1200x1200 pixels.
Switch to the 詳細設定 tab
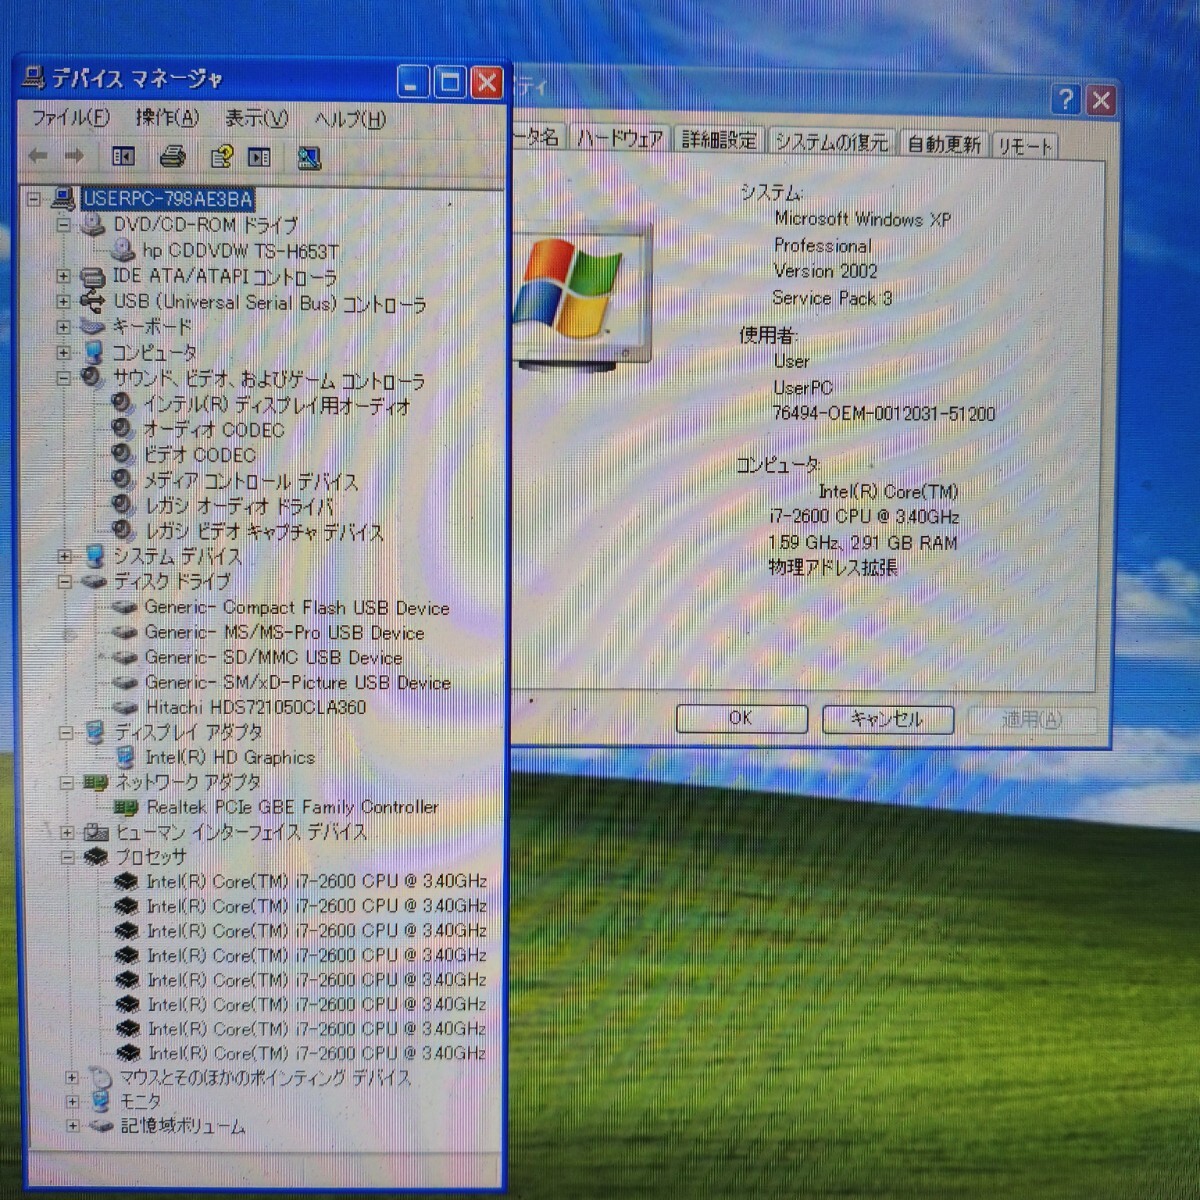tap(719, 140)
